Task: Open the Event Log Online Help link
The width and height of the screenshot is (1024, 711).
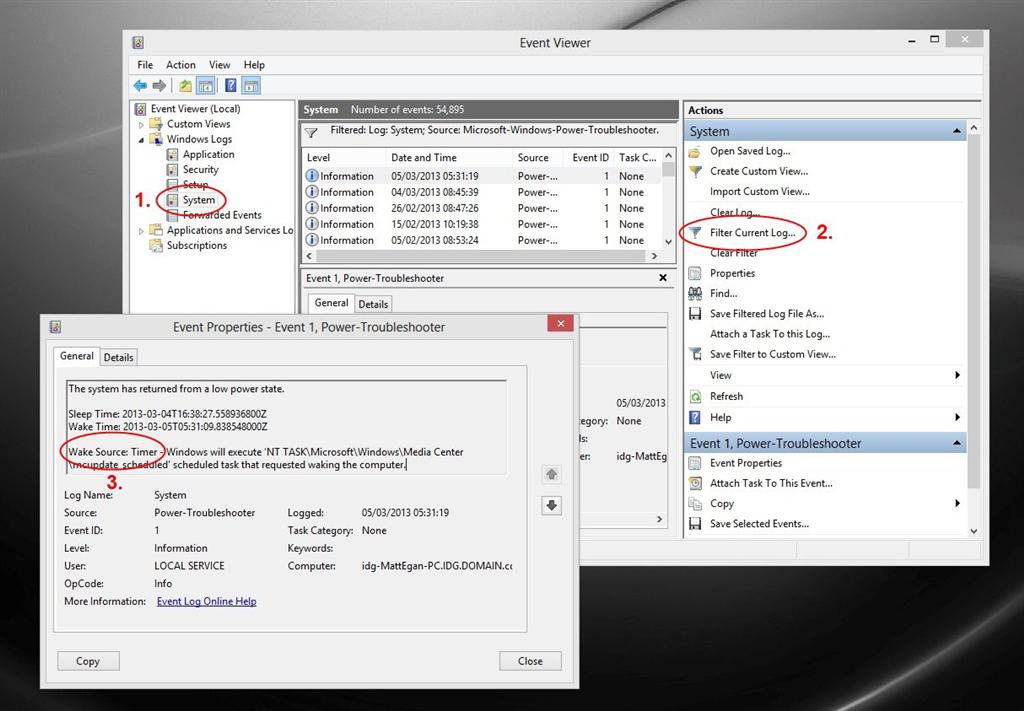Action: coord(206,601)
